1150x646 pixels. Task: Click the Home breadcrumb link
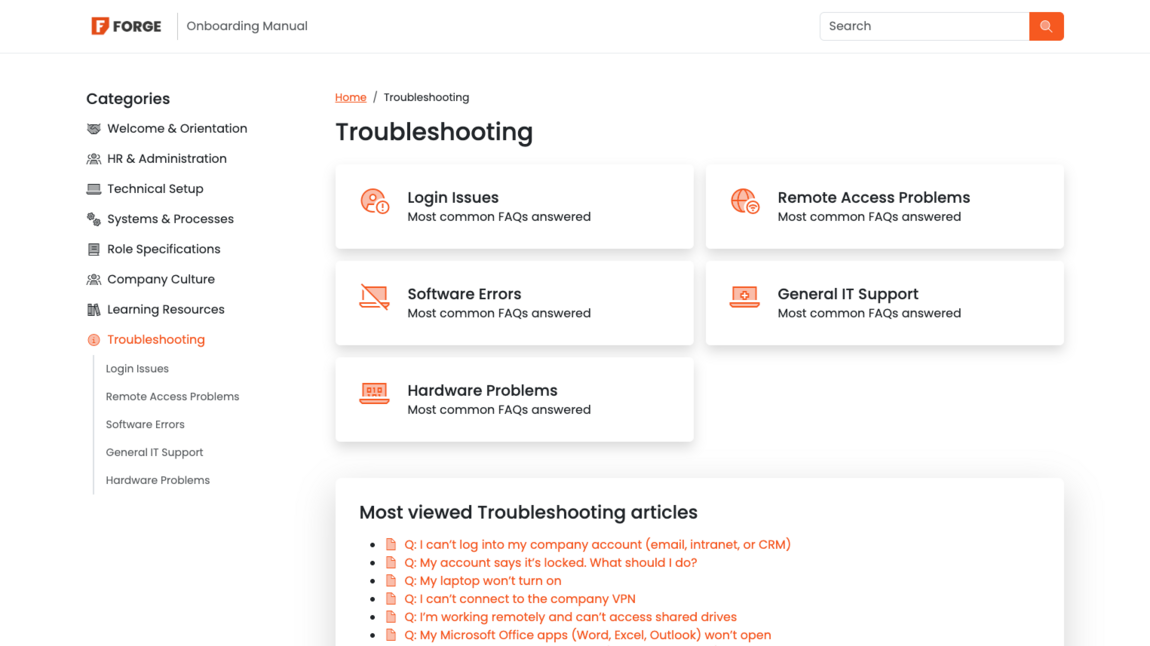(x=350, y=97)
